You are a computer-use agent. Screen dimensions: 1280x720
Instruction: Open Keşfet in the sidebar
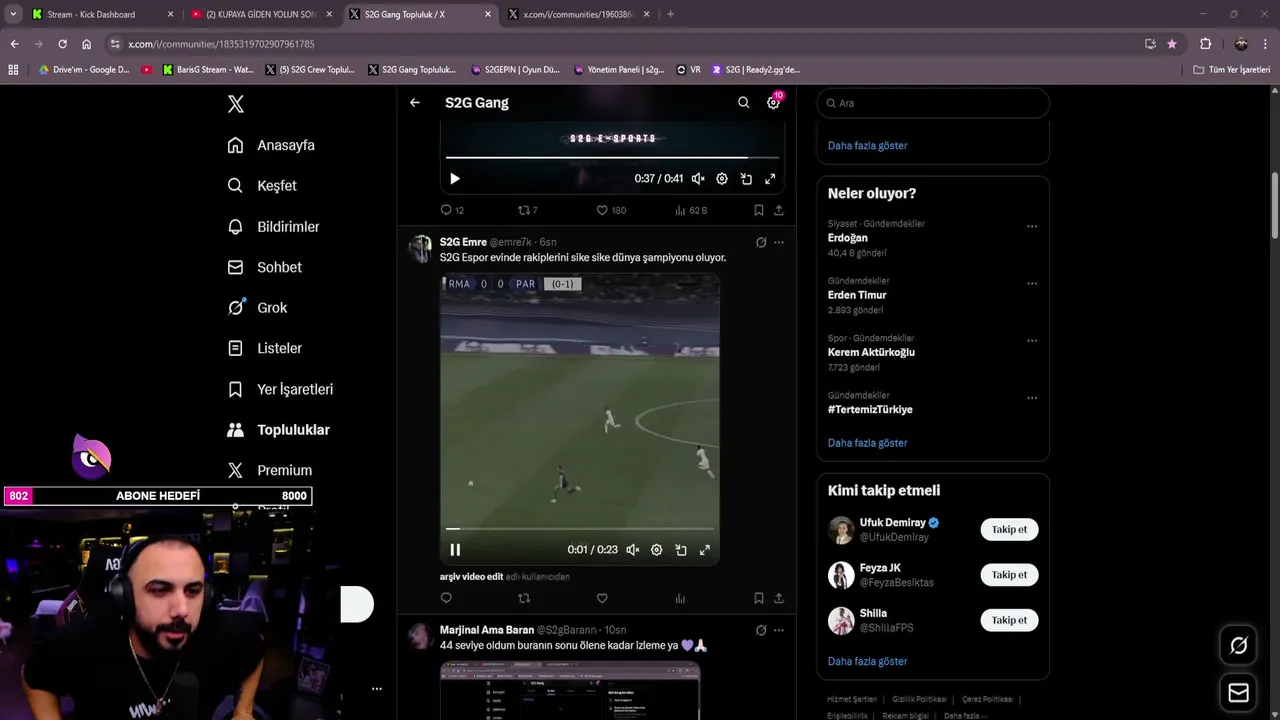262,186
